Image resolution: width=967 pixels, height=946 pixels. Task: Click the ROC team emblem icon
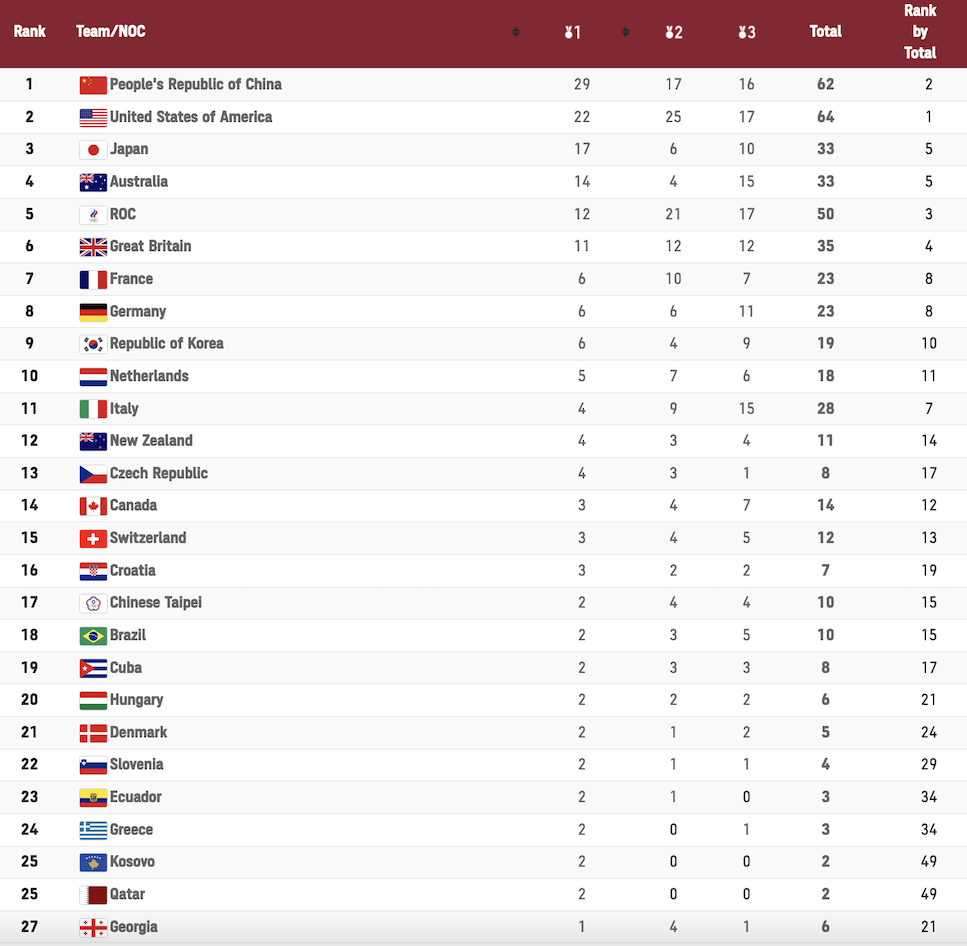click(93, 215)
